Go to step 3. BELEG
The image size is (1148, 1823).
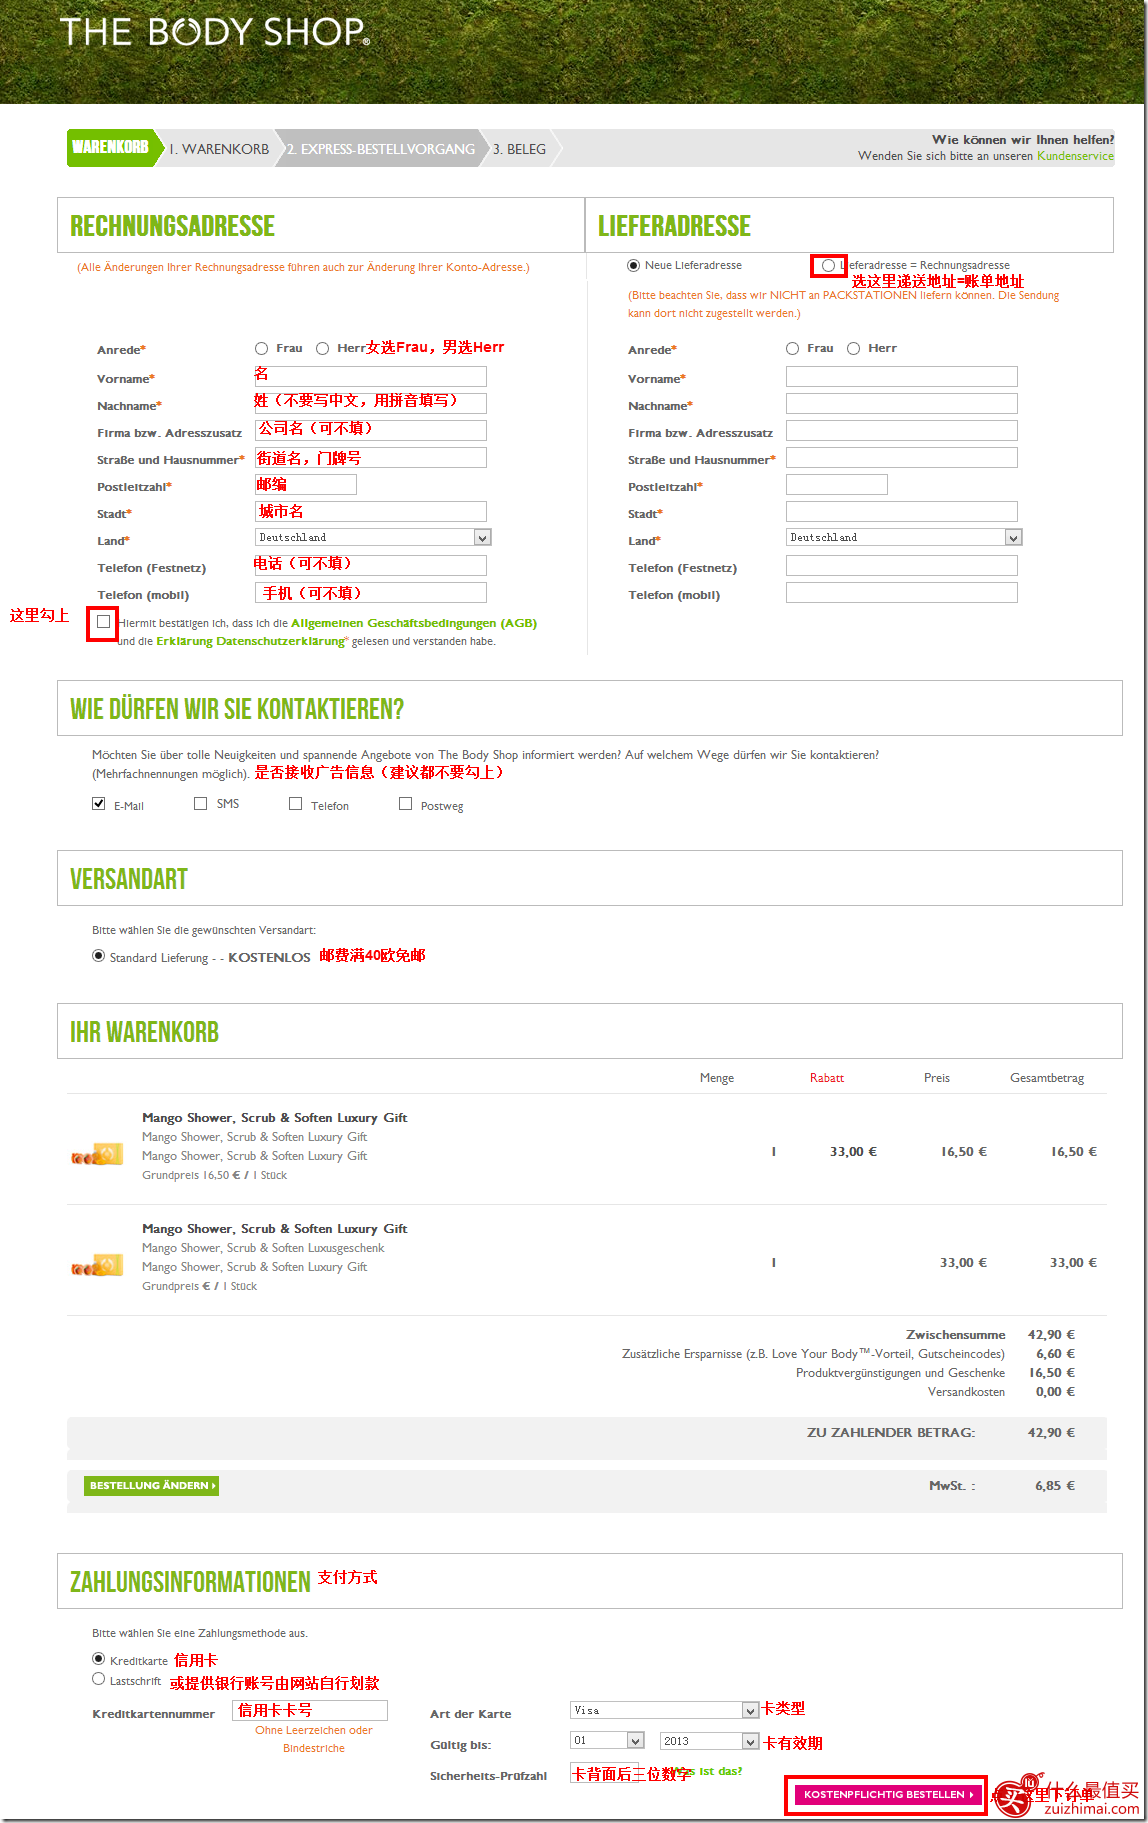(519, 149)
